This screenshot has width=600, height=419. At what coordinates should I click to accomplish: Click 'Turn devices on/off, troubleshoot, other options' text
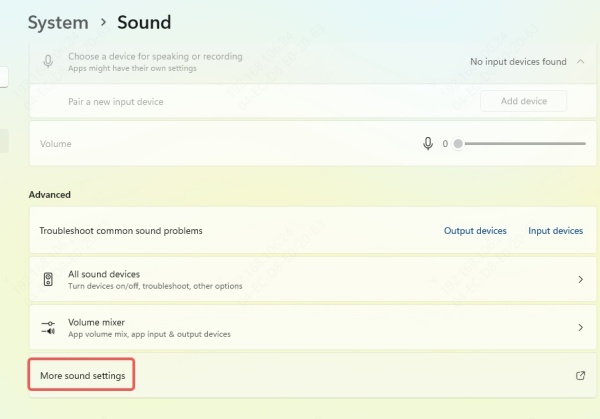155,286
